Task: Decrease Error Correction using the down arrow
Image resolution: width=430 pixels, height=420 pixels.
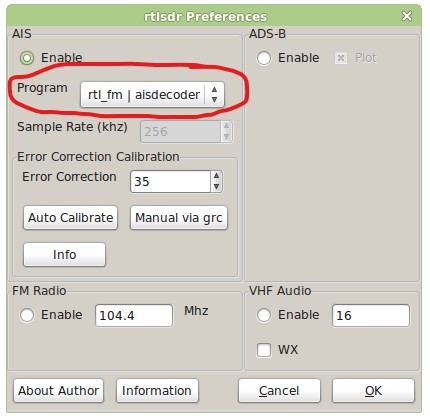Action: pos(217,187)
